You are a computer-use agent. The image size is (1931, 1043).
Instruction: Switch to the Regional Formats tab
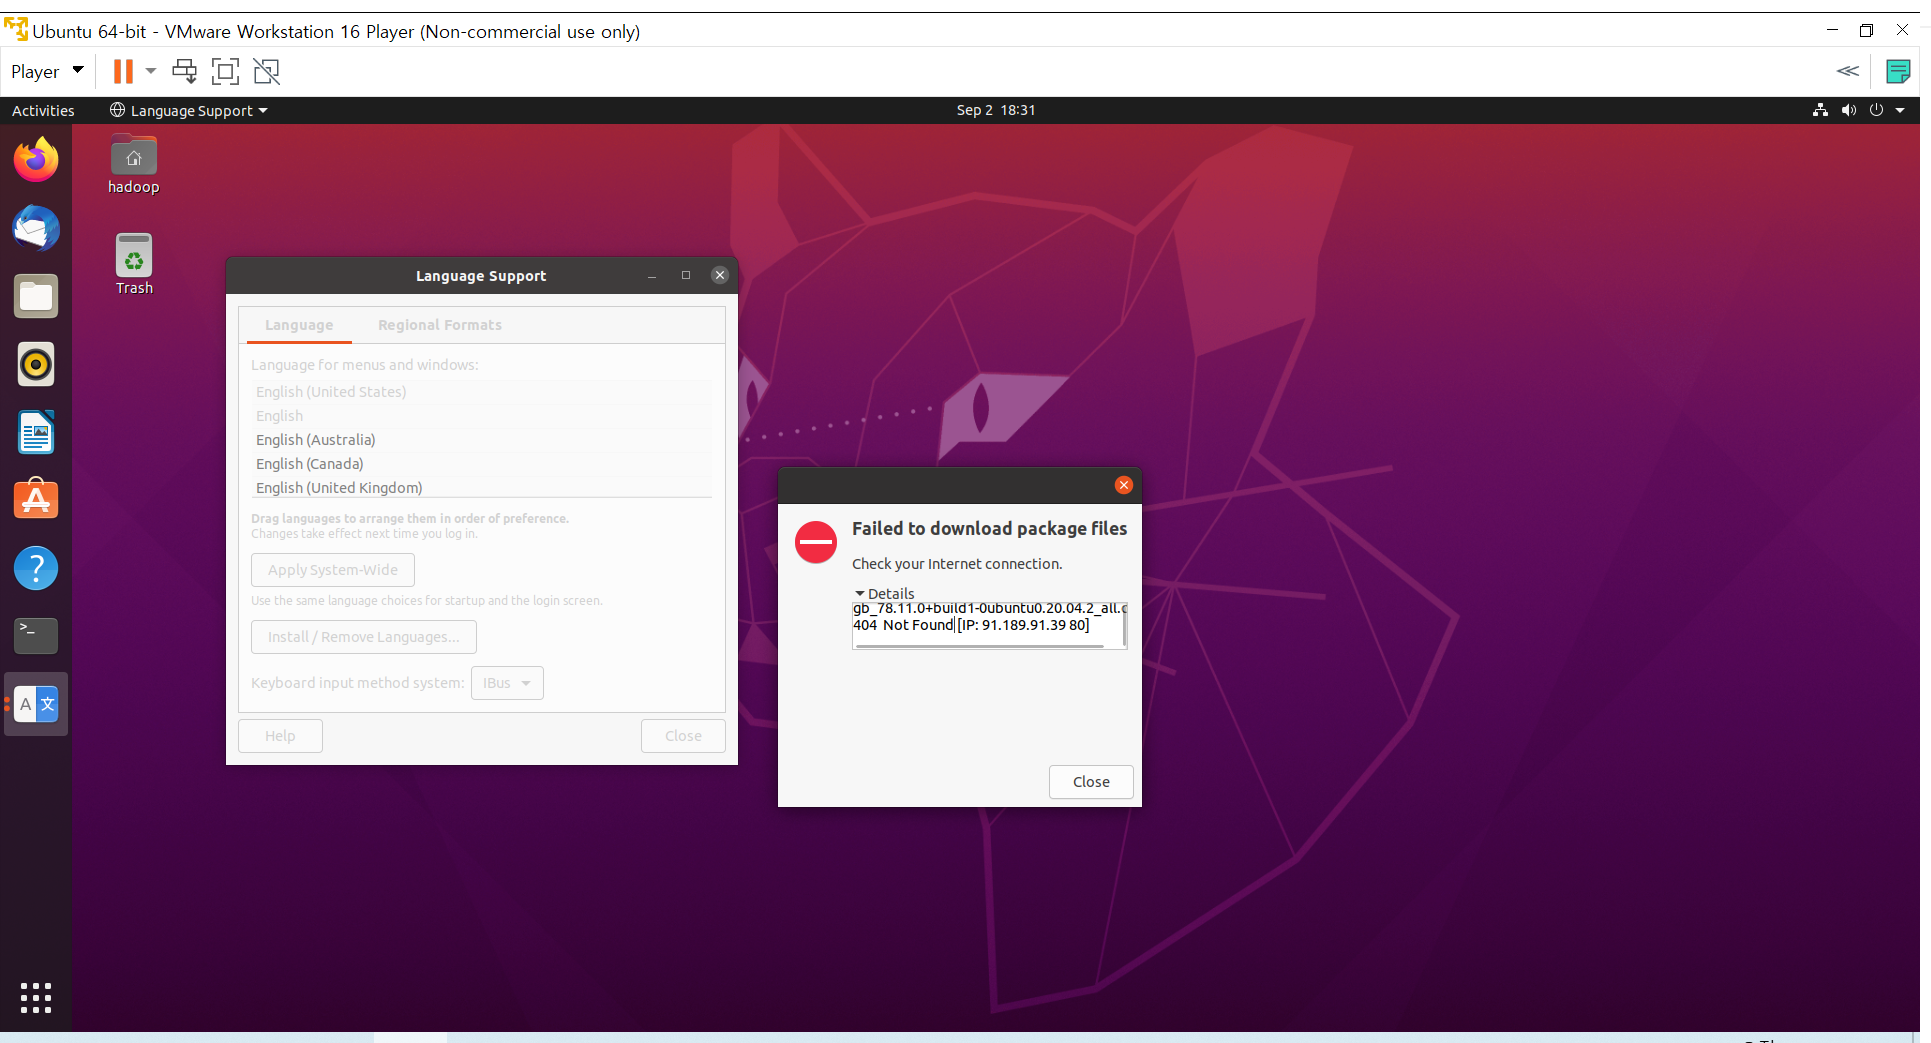pos(440,325)
